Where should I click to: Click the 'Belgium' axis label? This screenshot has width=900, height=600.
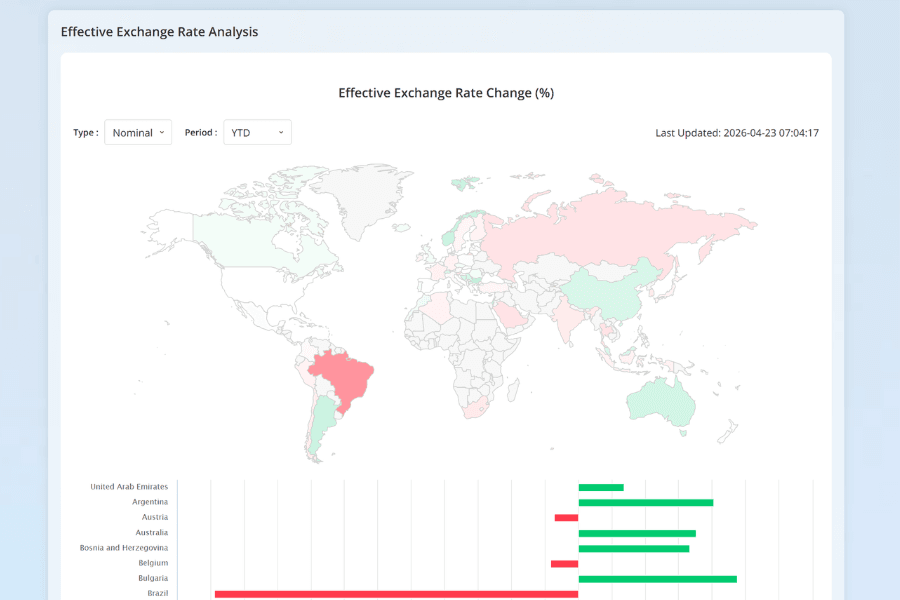click(x=153, y=563)
